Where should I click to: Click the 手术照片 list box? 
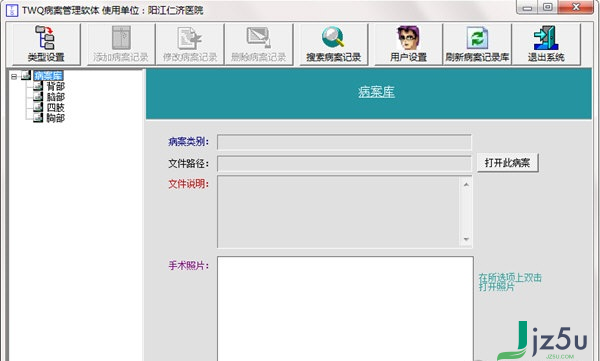(345, 309)
